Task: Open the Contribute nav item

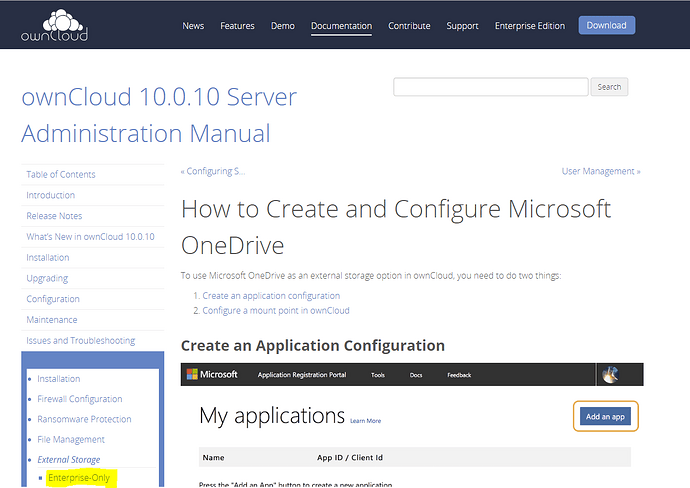Action: 409,26
